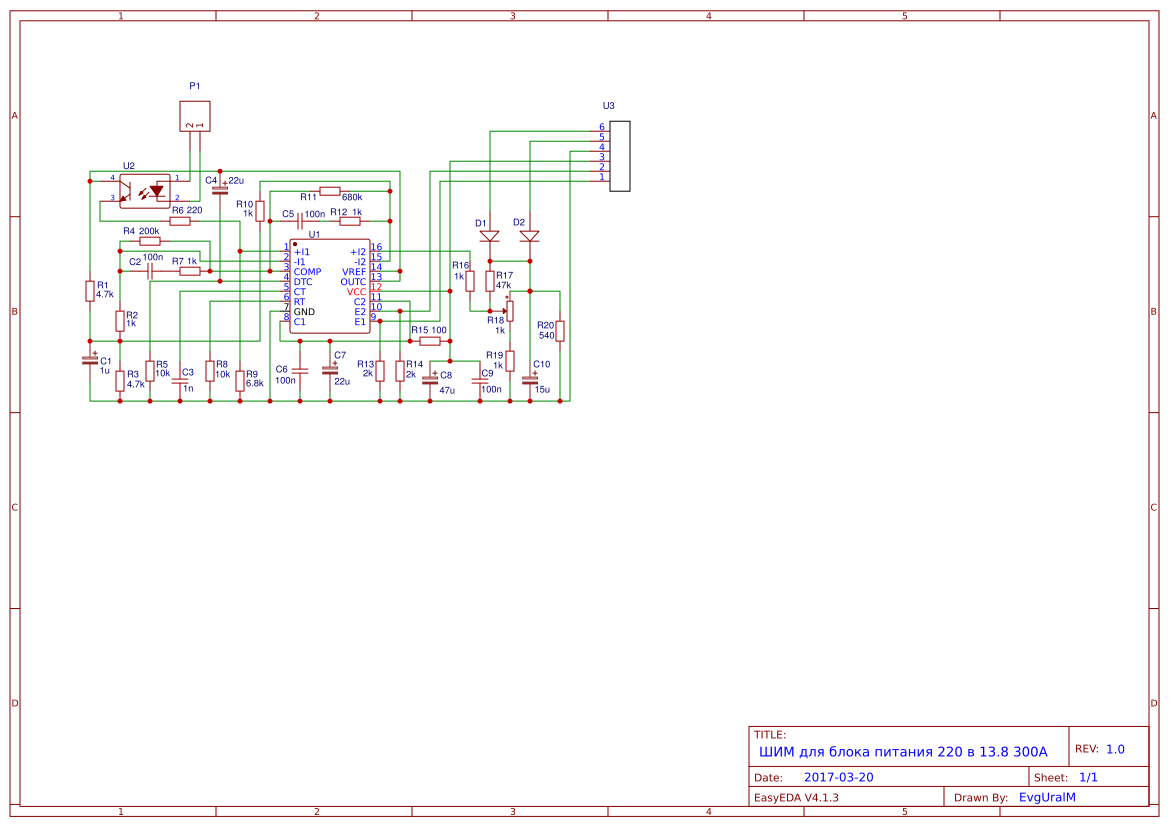Image resolution: width=1169 pixels, height=827 pixels.
Task: Click the "+I1" pin label on U1
Action: pos(301,252)
